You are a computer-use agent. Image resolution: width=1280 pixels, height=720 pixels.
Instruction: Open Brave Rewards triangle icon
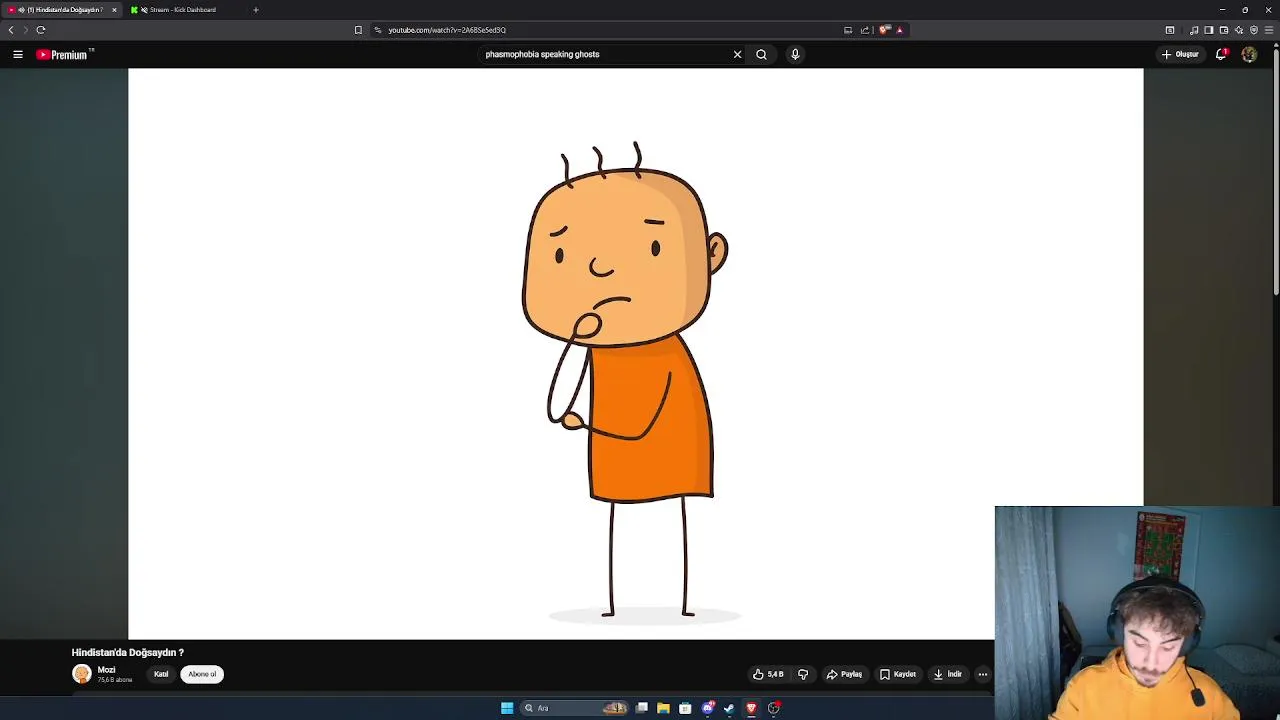(x=899, y=30)
